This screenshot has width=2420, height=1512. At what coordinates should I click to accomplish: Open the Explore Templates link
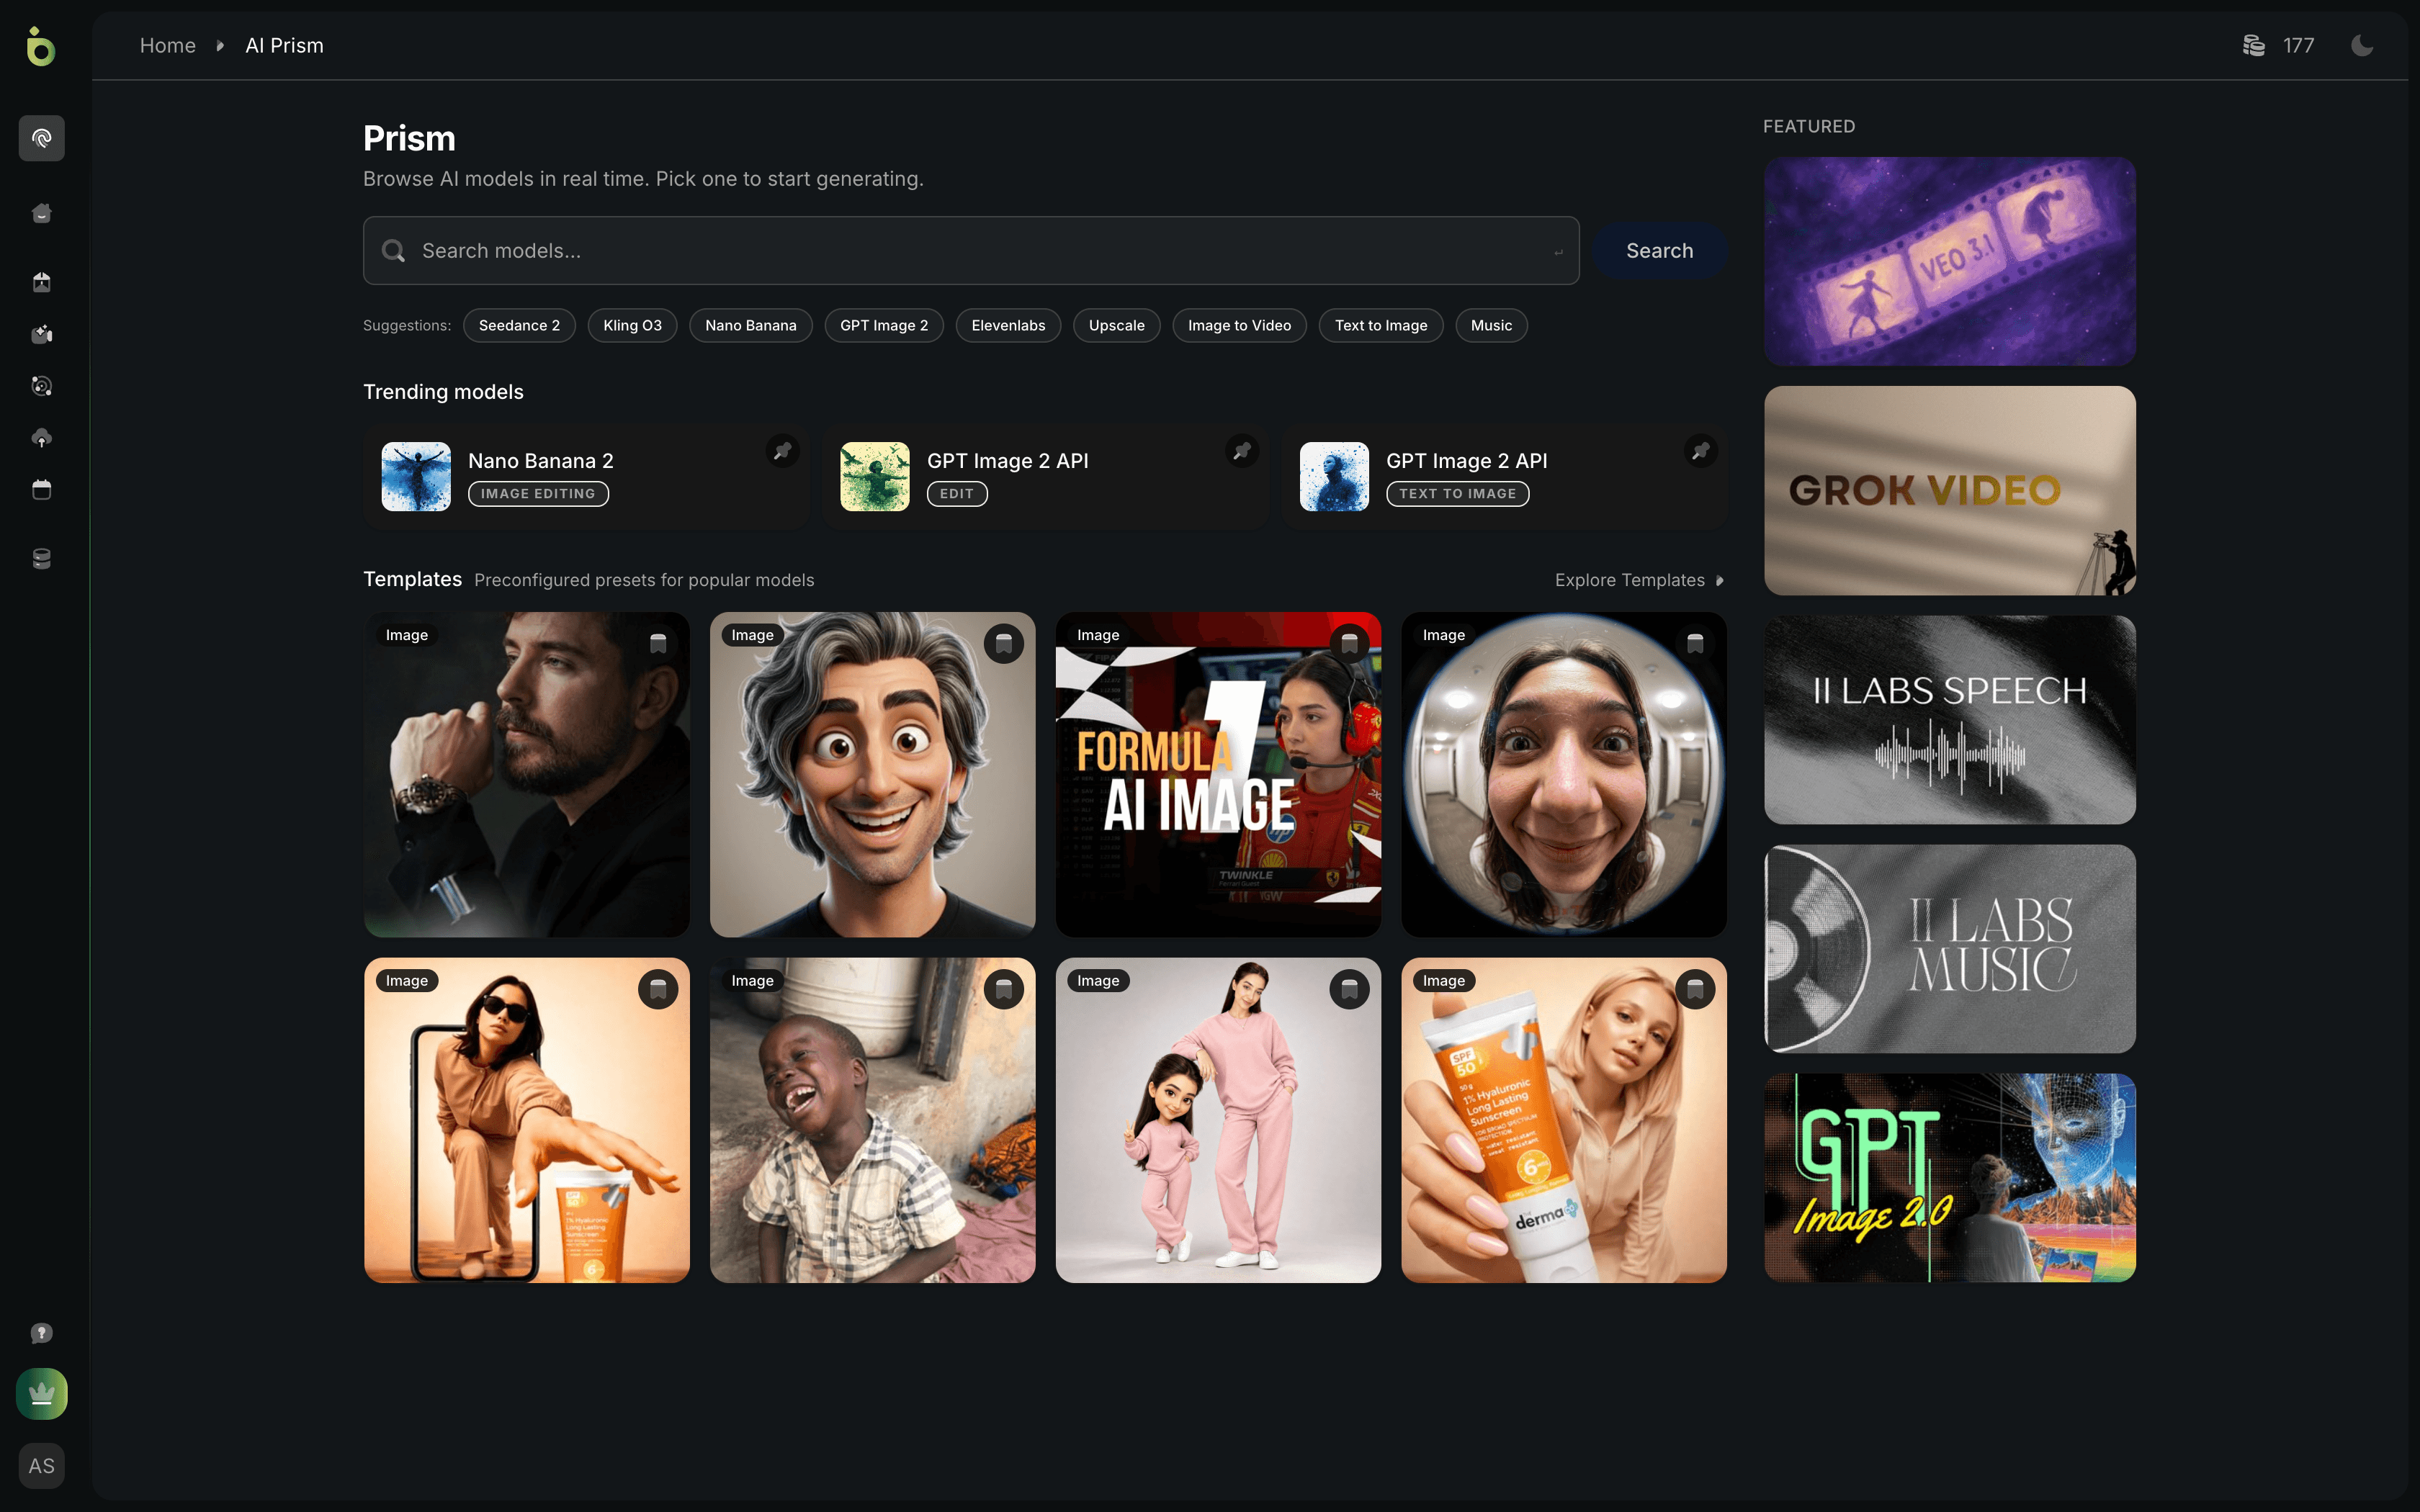pyautogui.click(x=1639, y=580)
